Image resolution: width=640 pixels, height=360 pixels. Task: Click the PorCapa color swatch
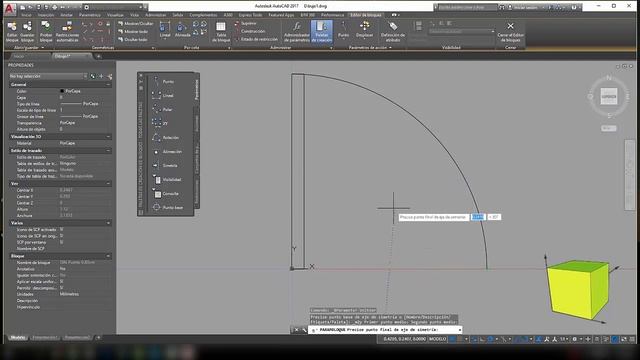click(62, 91)
